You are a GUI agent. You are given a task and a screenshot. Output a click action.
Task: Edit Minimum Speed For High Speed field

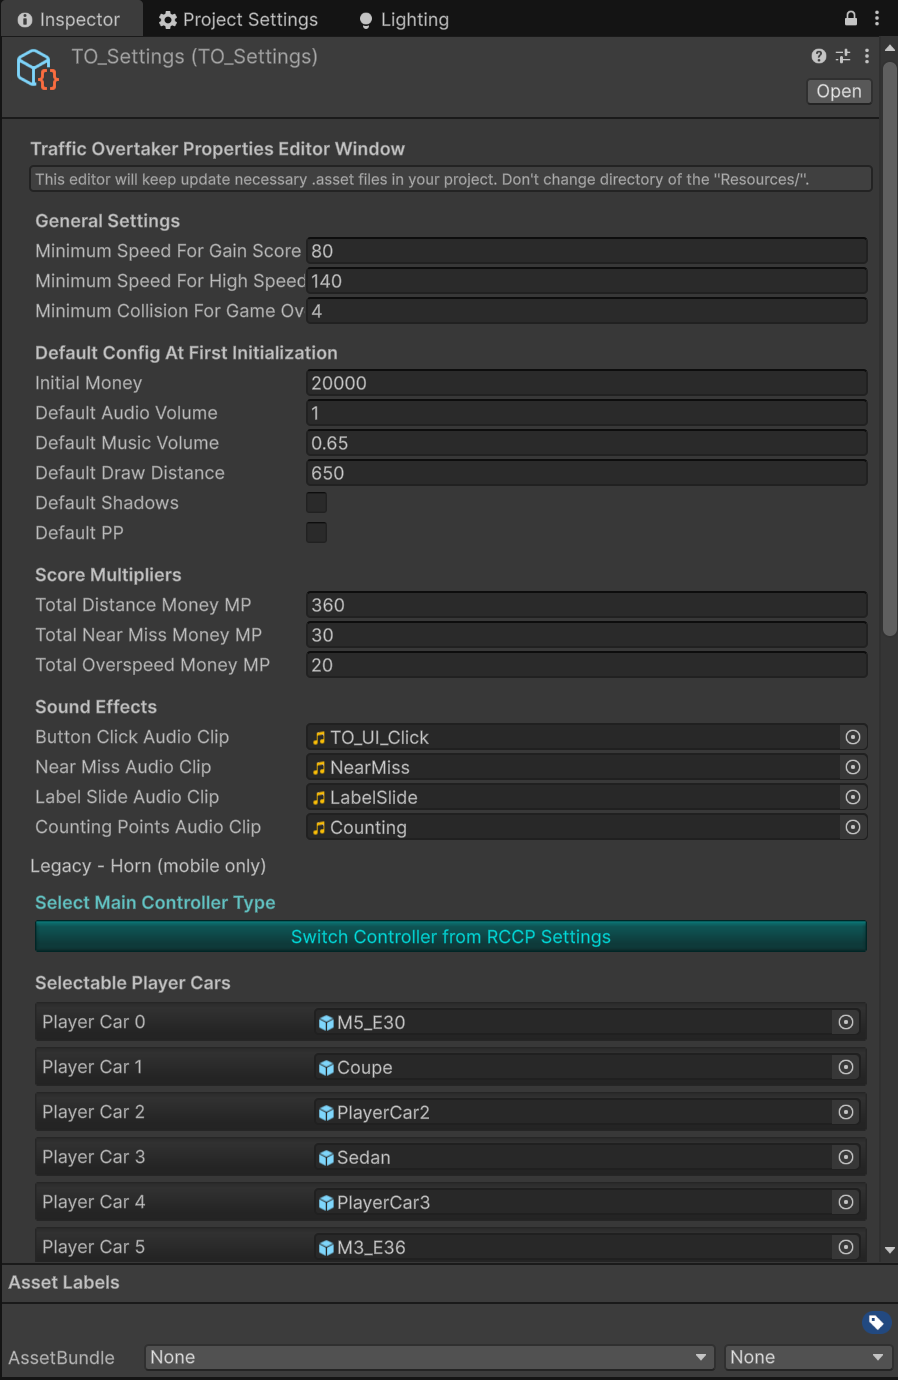(x=586, y=281)
